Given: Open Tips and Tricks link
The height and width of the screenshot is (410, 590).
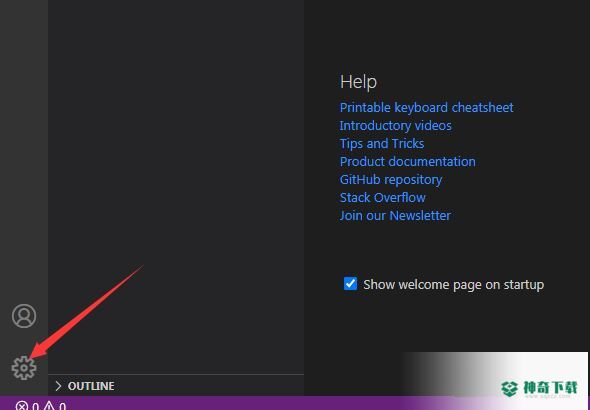Looking at the screenshot, I should click(382, 144).
